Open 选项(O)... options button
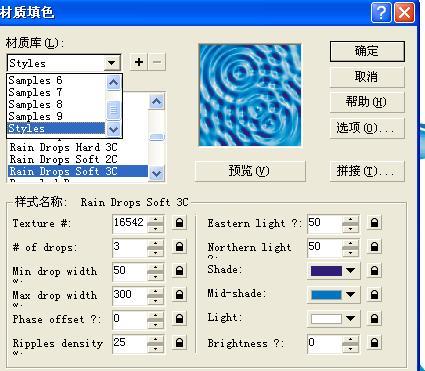The height and width of the screenshot is (371, 425). (367, 128)
